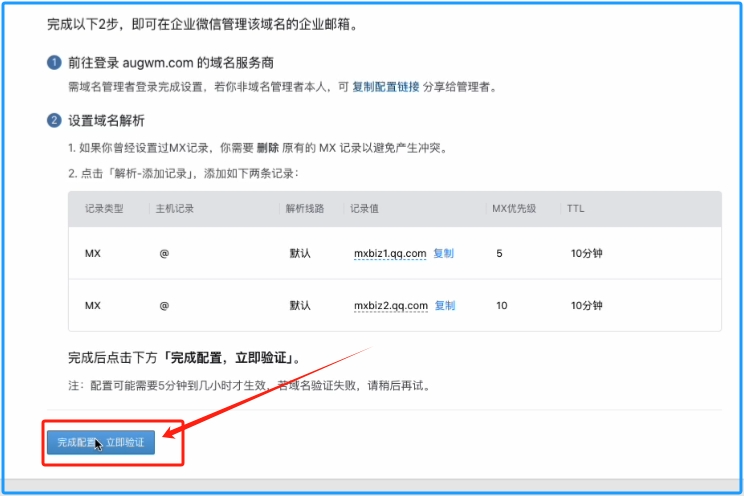Screen dimensions: 744x496
Task: Select record value mxbiz2.qq.com
Action: (391, 306)
